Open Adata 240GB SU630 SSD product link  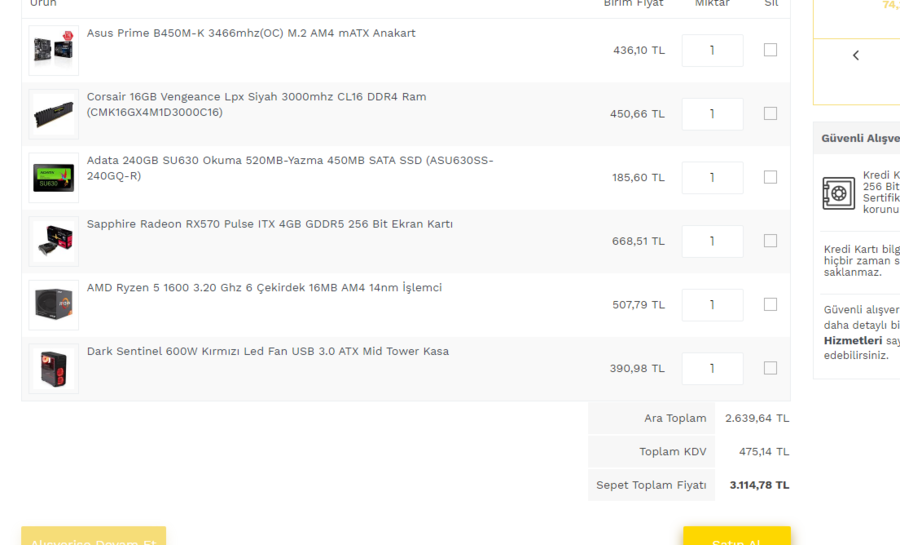pyautogui.click(x=290, y=168)
